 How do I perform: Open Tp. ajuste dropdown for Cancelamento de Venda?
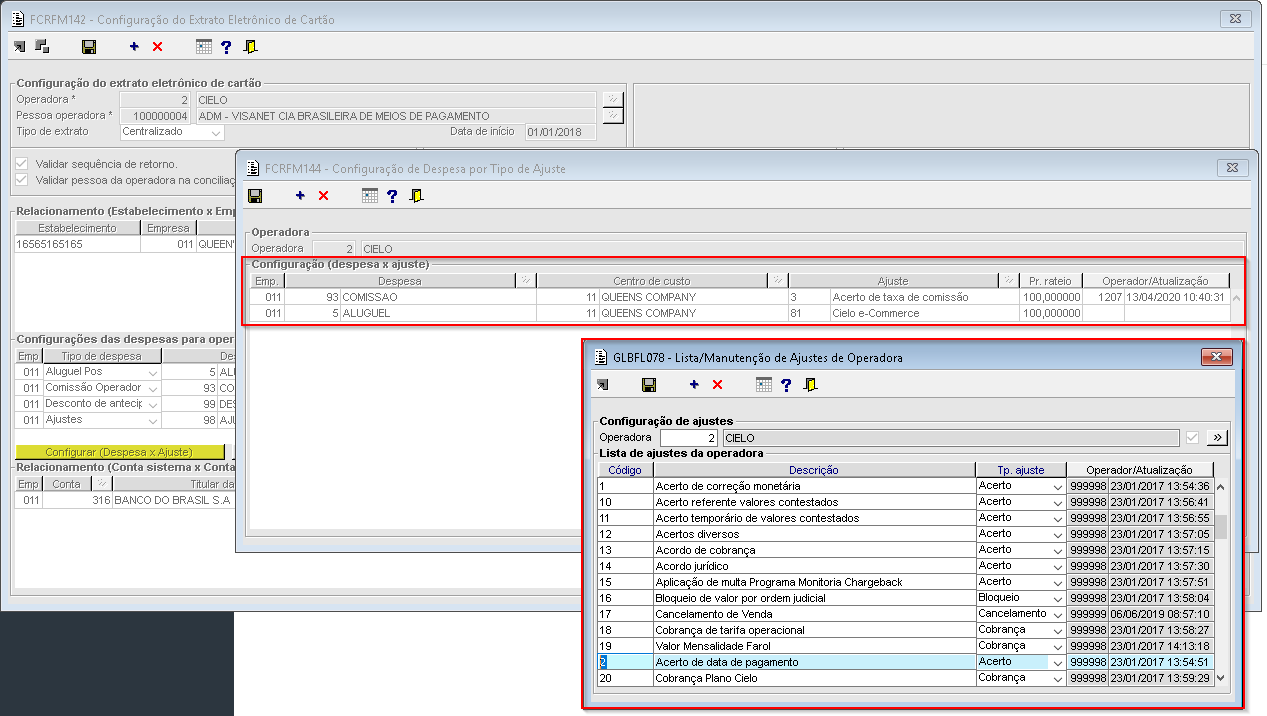pos(1058,614)
